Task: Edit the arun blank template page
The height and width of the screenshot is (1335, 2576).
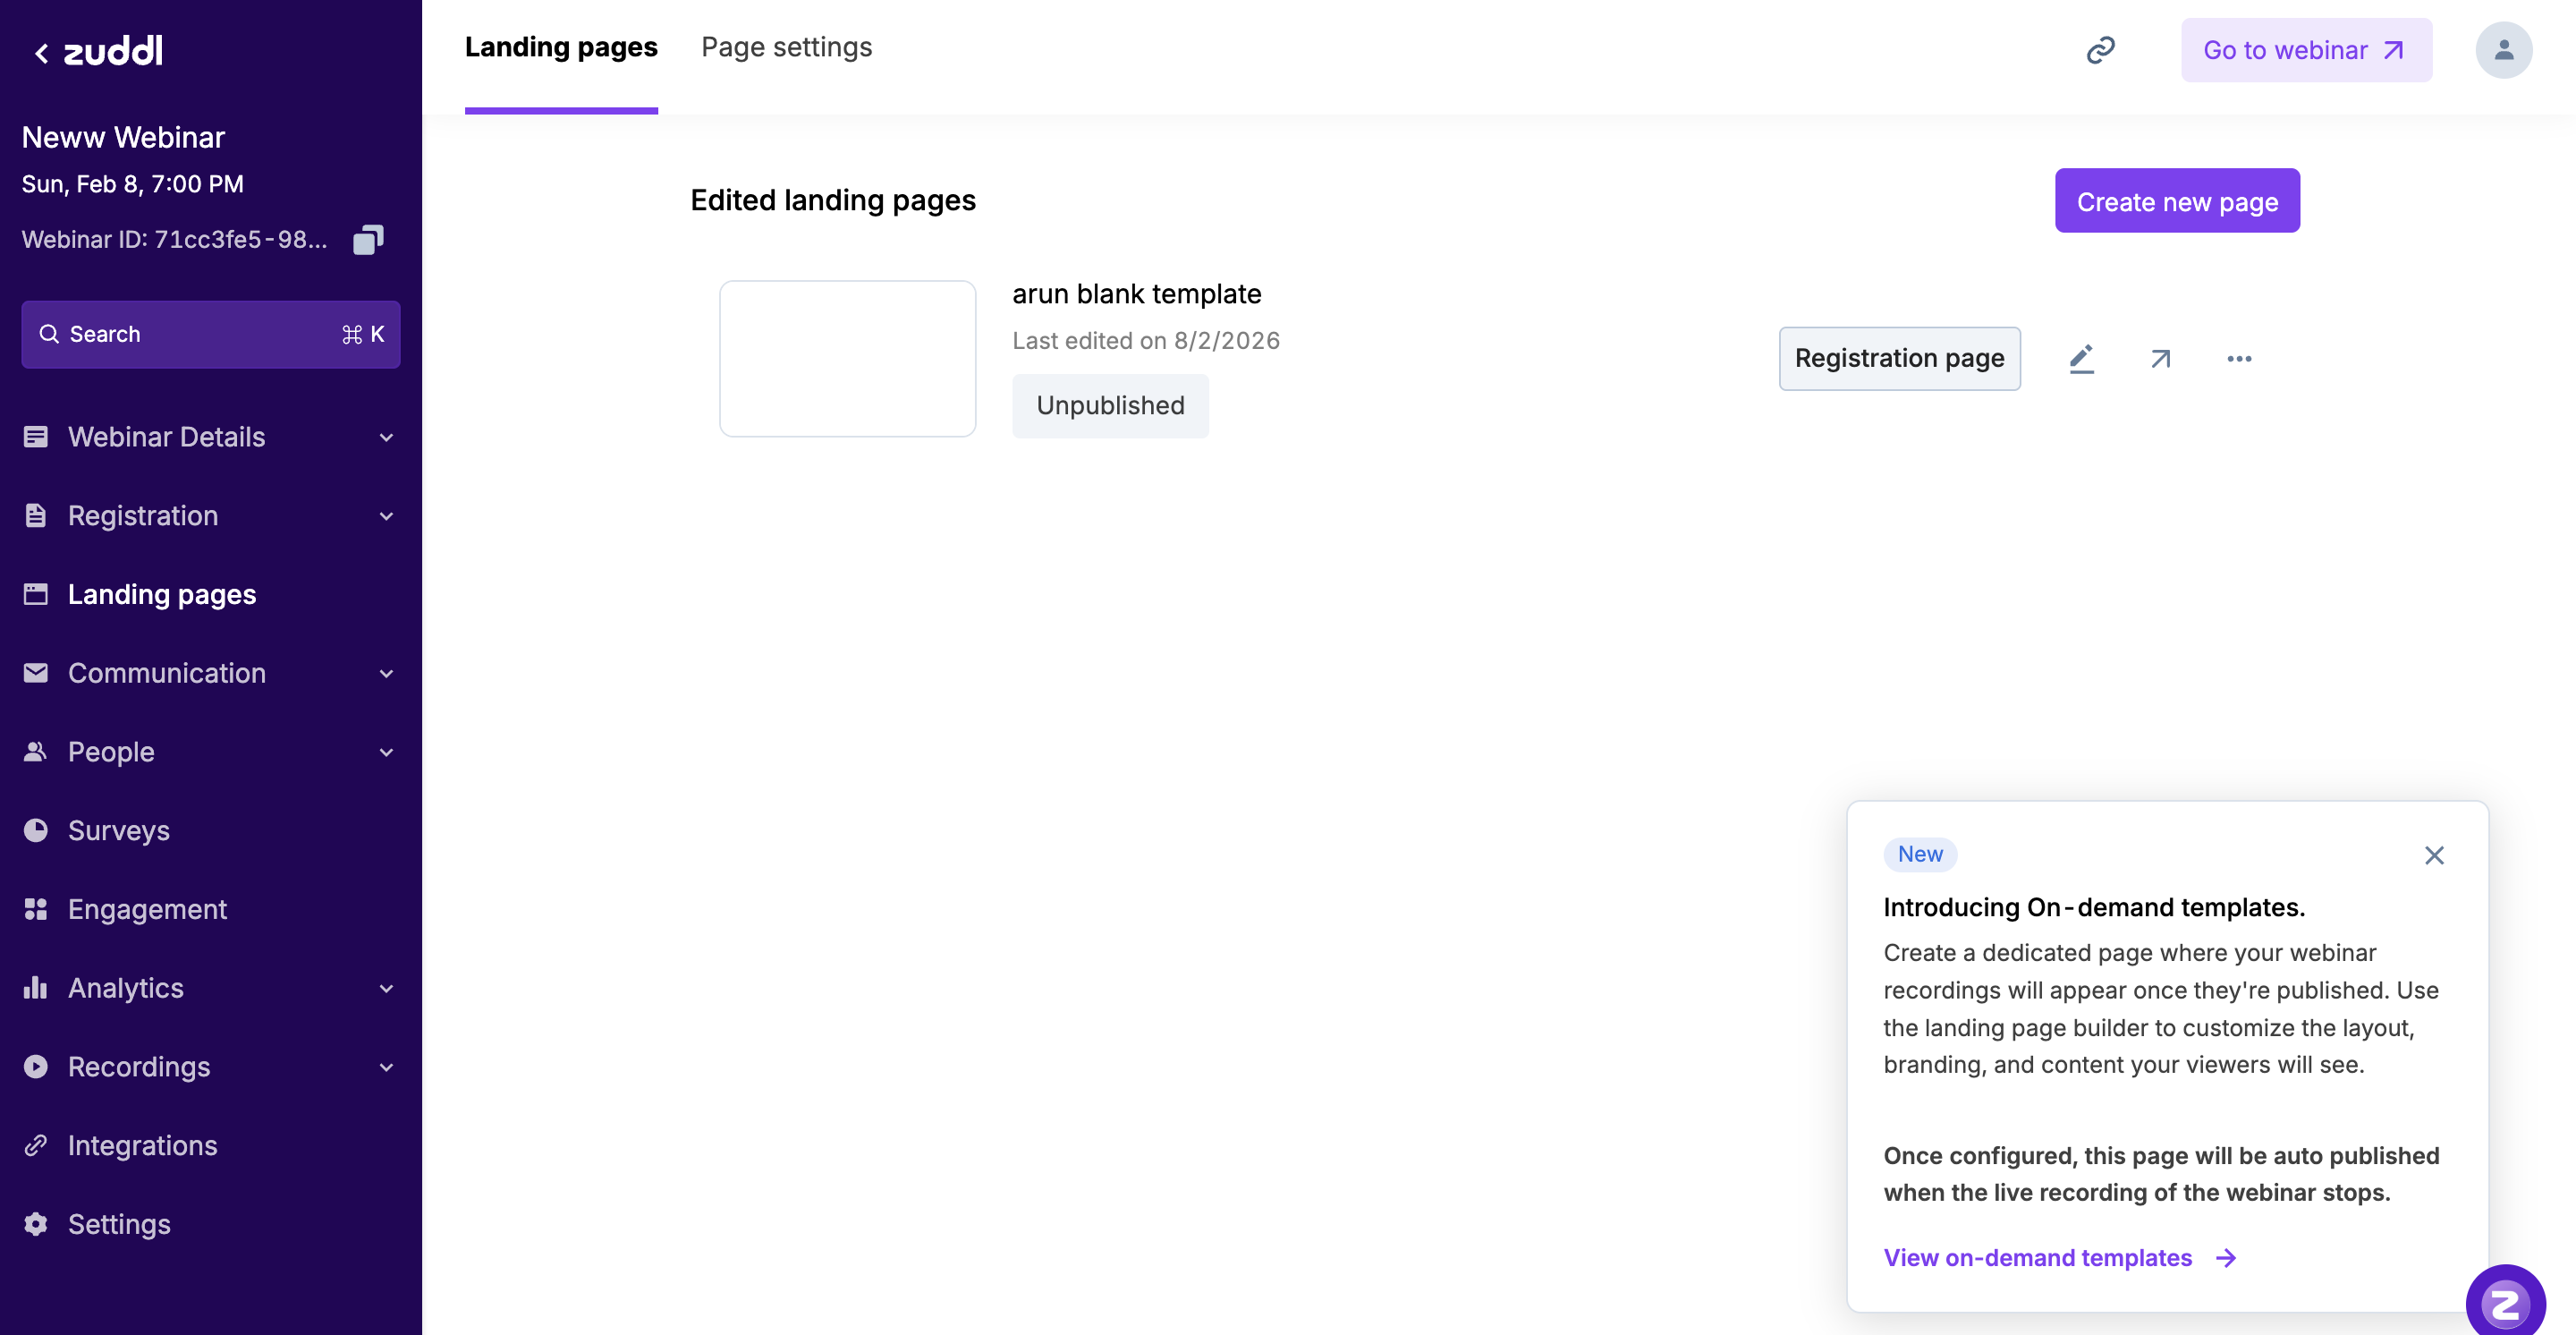Action: (2081, 359)
